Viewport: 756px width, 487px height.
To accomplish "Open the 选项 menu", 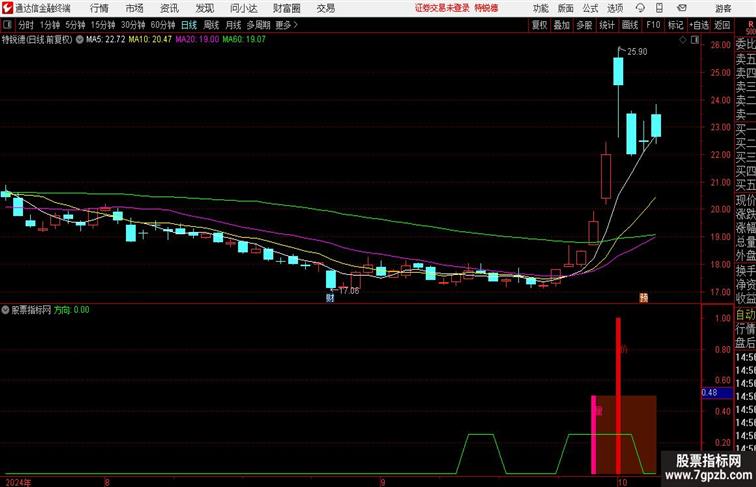I will (615, 8).
